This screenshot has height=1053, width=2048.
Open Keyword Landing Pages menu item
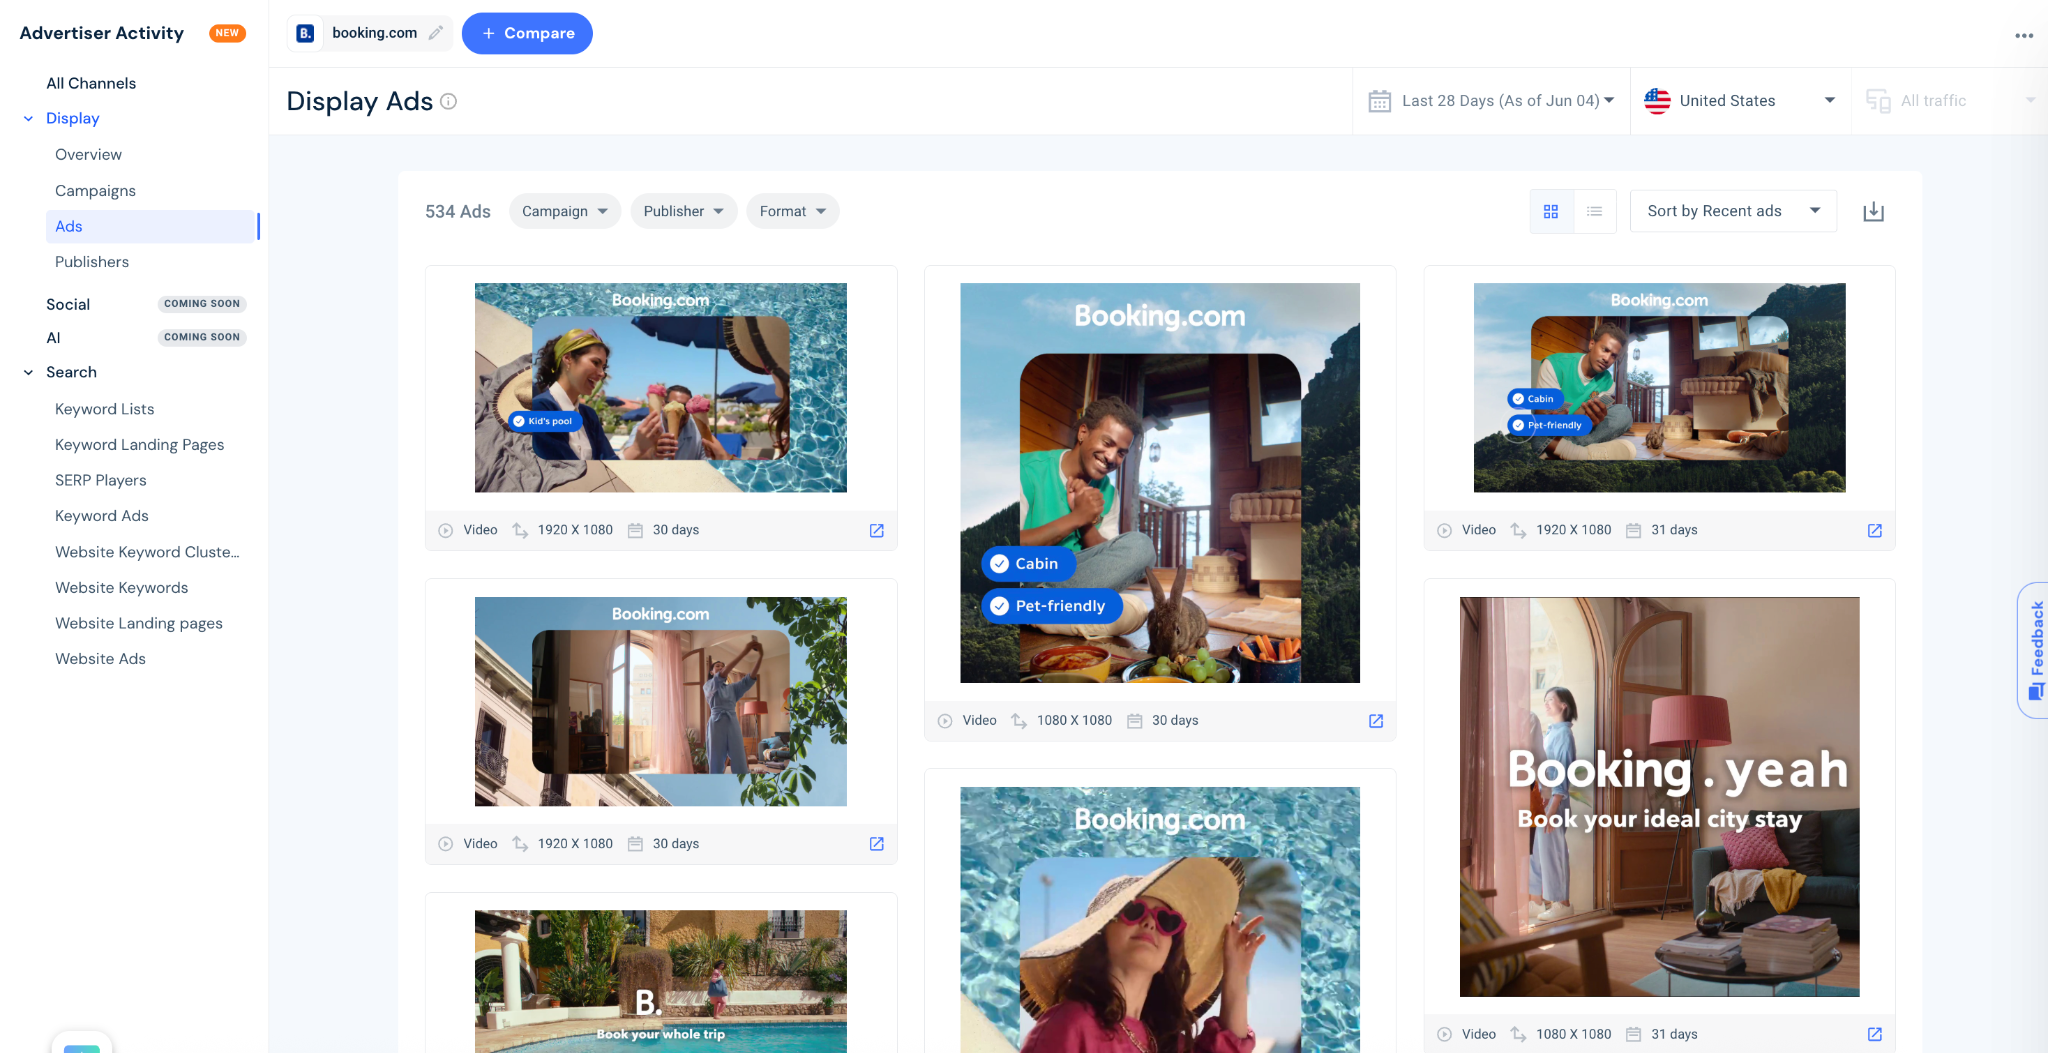pyautogui.click(x=139, y=444)
